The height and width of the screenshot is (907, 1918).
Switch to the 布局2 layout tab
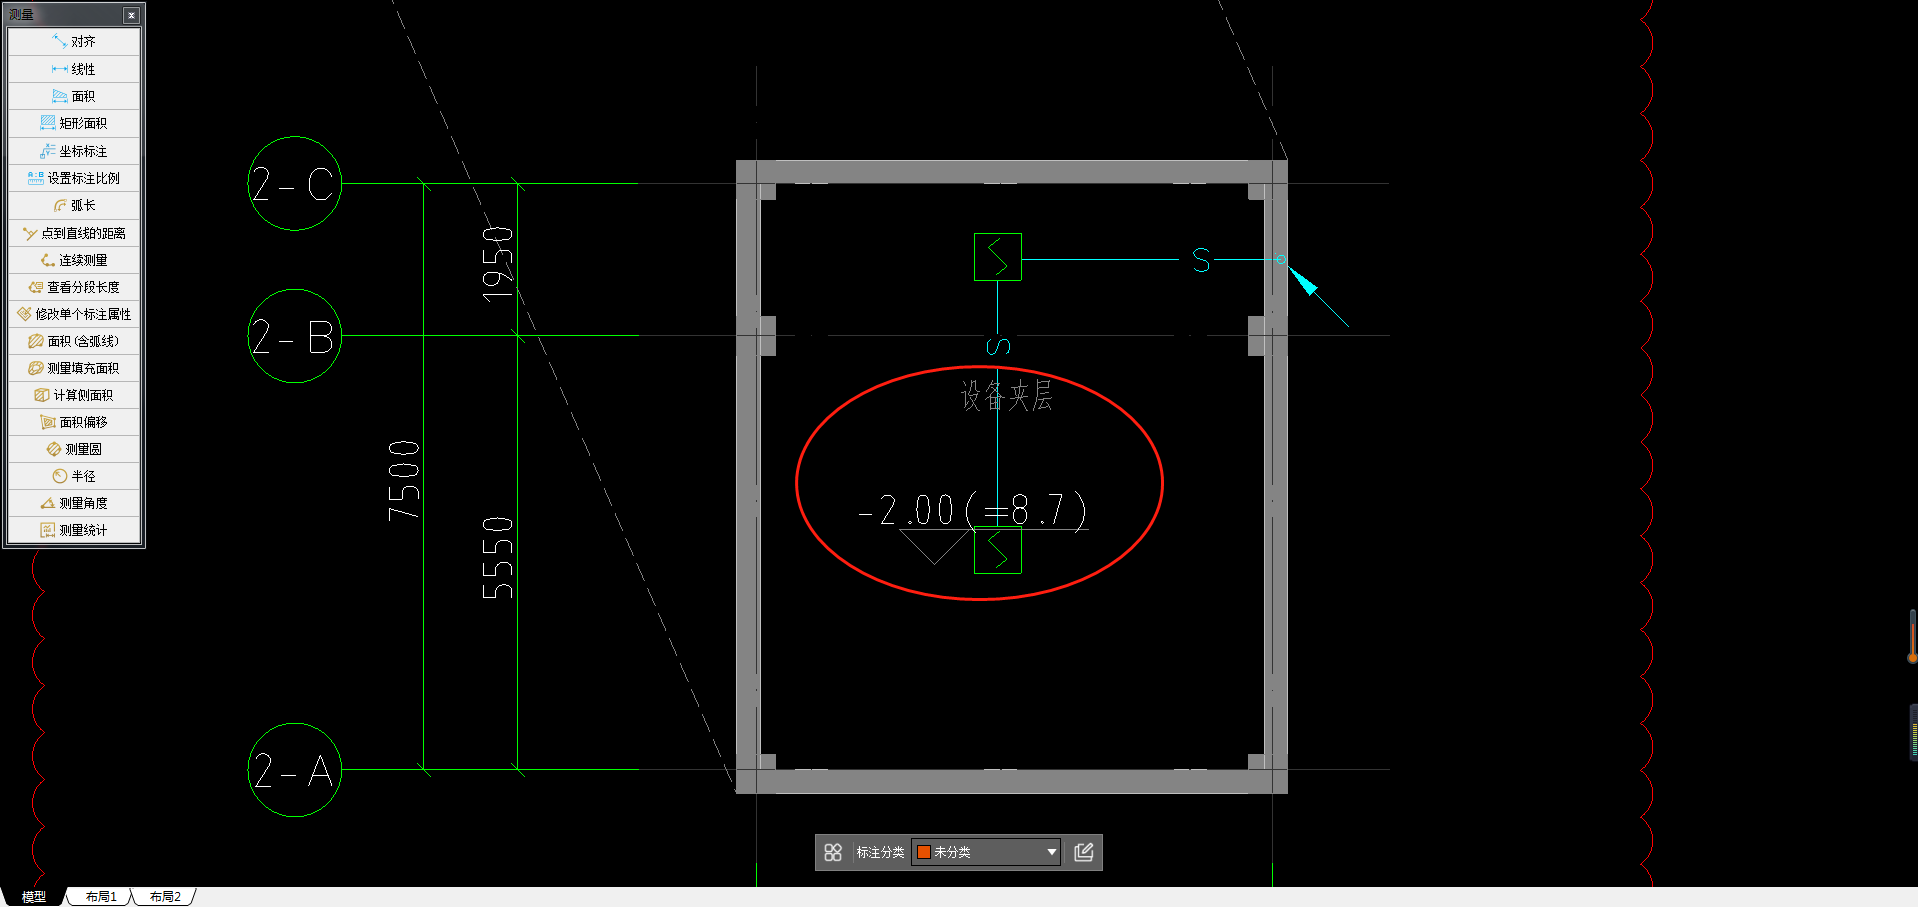coord(165,897)
